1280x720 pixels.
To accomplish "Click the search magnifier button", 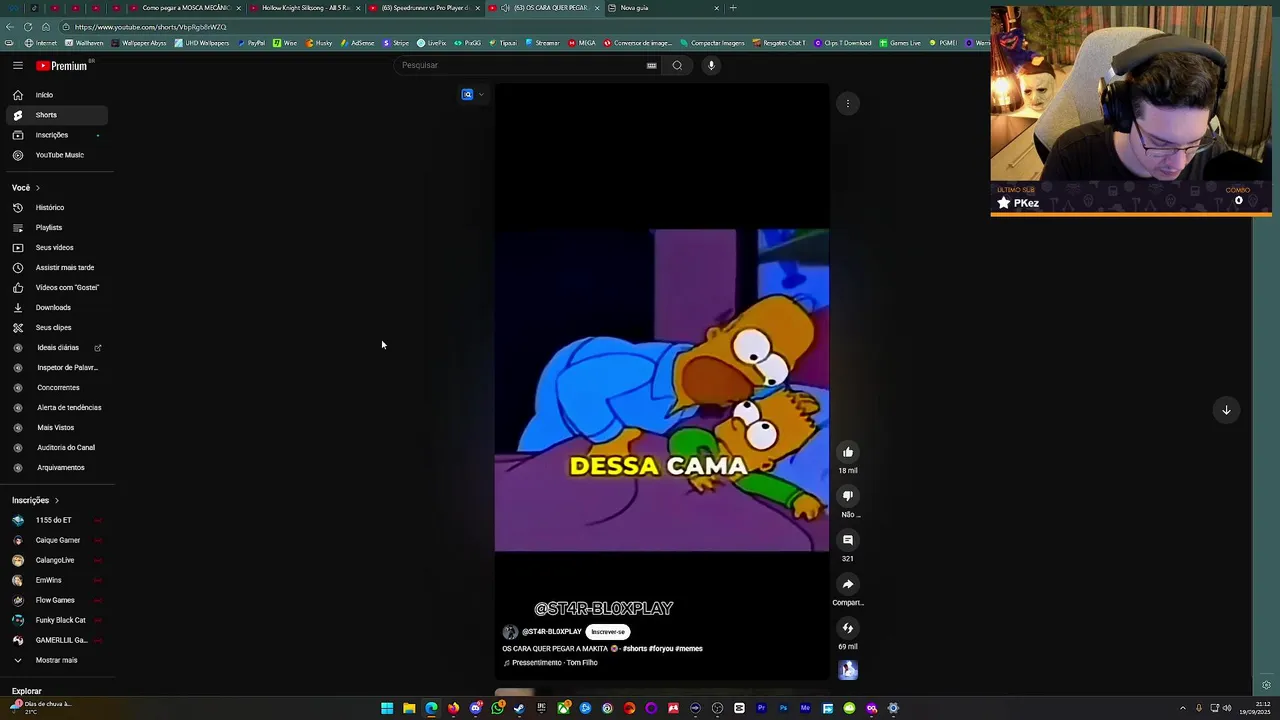I will pyautogui.click(x=677, y=65).
